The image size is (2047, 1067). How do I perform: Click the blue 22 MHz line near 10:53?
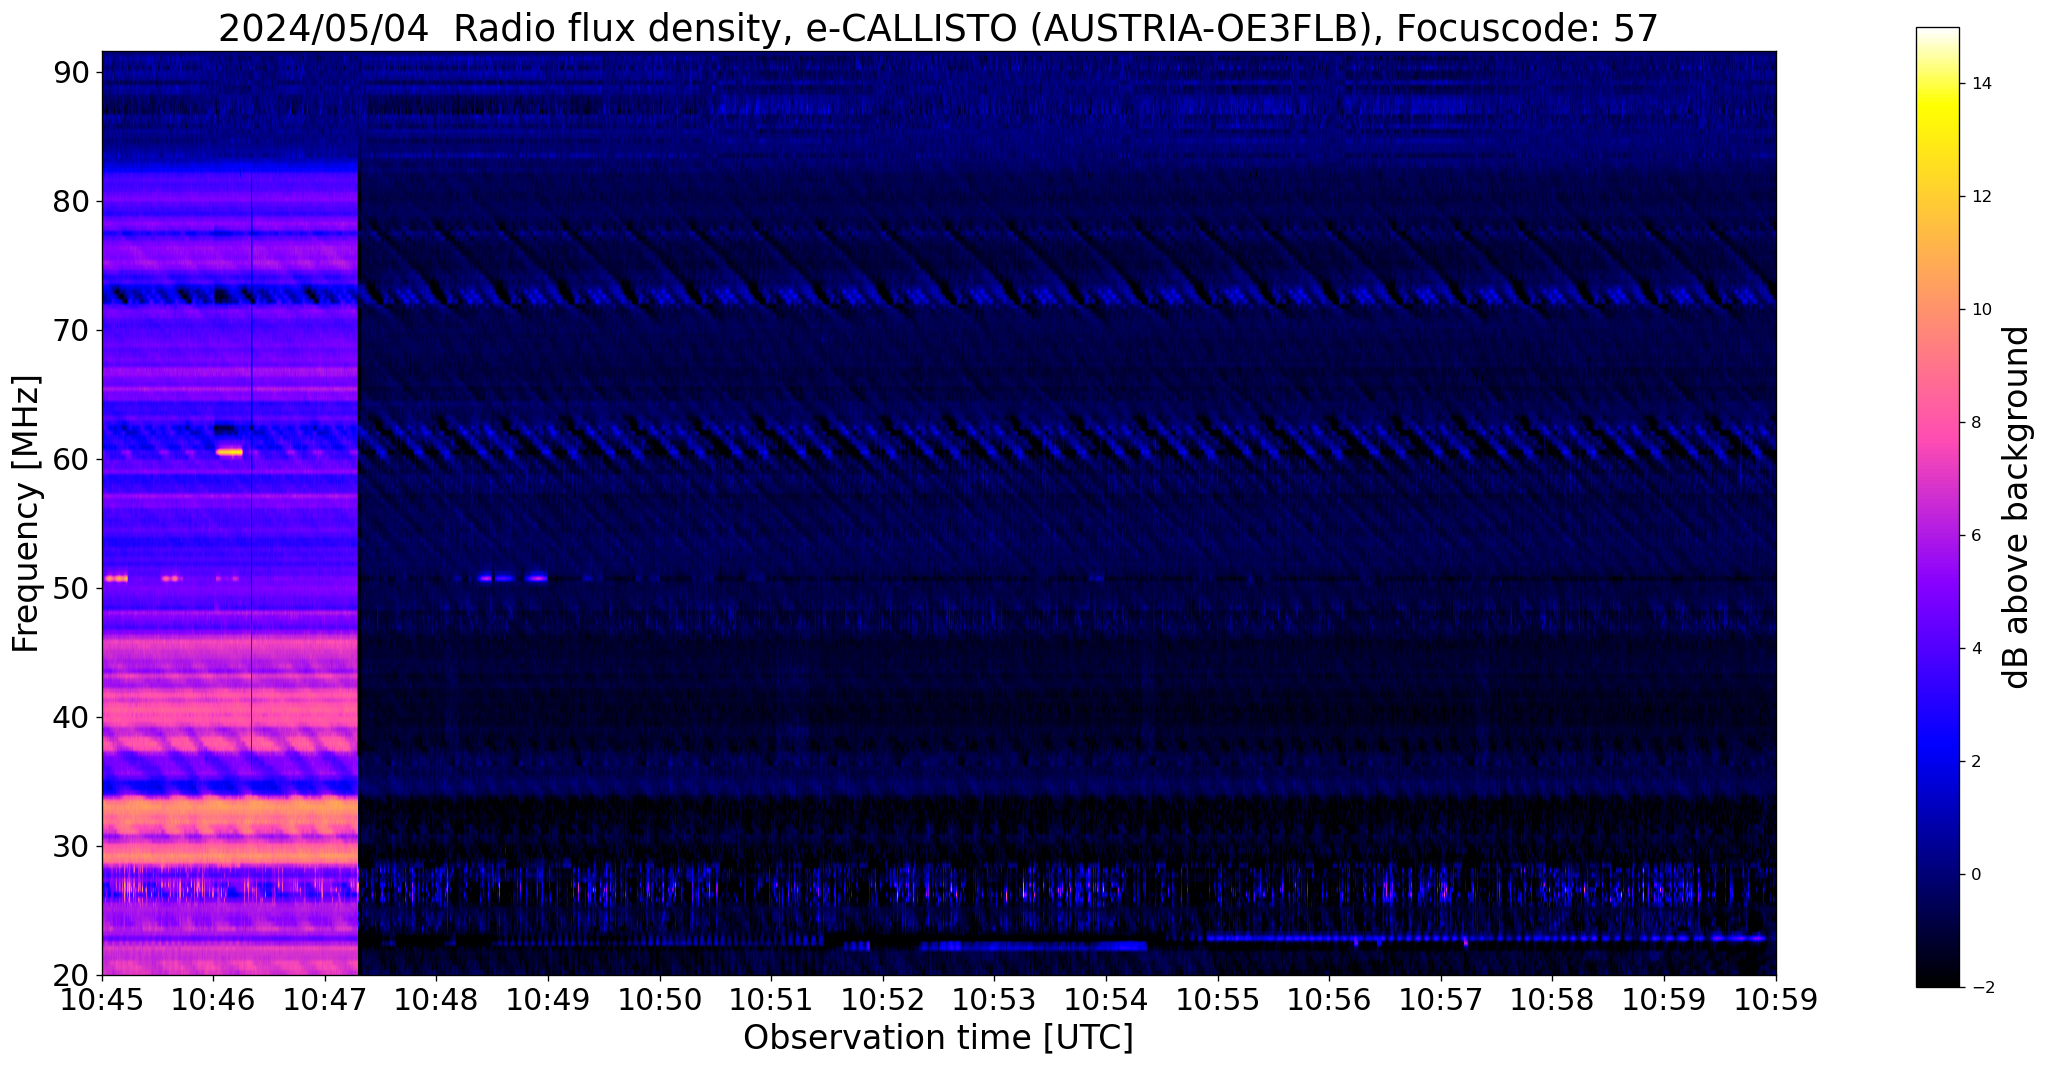tap(1034, 945)
